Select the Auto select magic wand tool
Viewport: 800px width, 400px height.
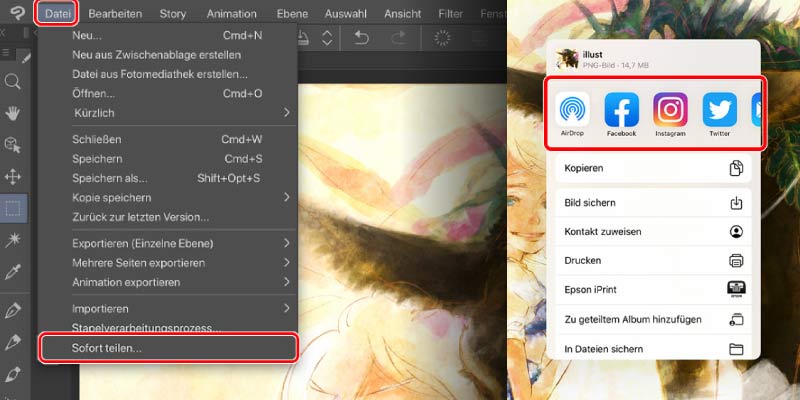point(14,240)
